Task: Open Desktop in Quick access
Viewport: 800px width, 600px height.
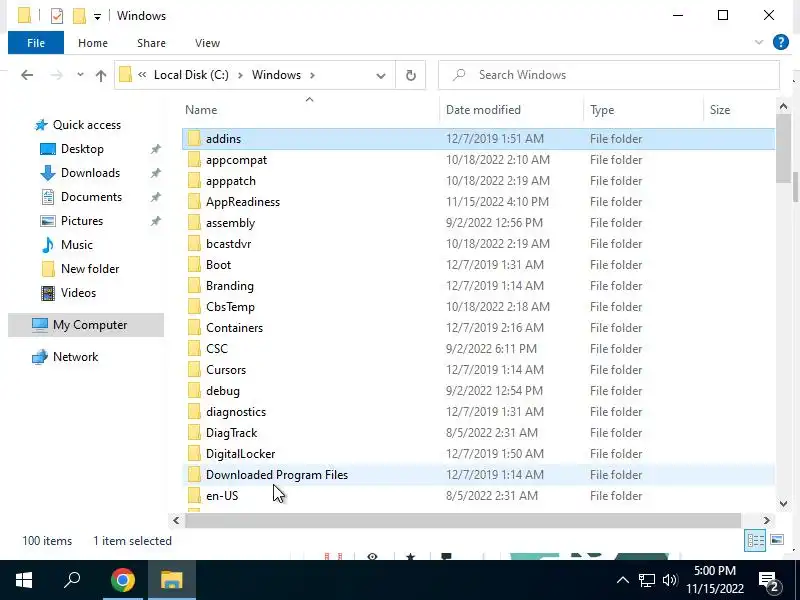Action: 82,149
